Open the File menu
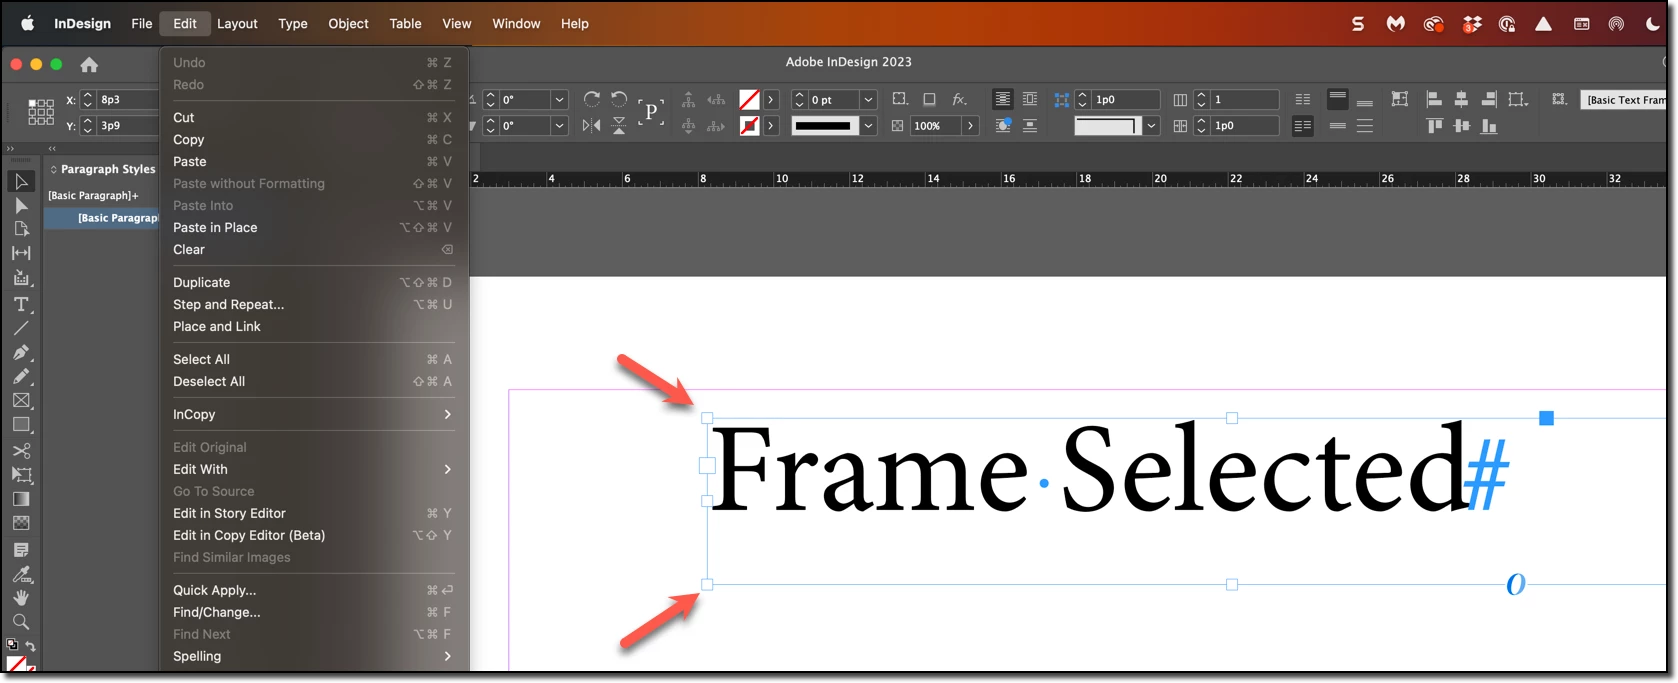1678x683 pixels. click(142, 23)
